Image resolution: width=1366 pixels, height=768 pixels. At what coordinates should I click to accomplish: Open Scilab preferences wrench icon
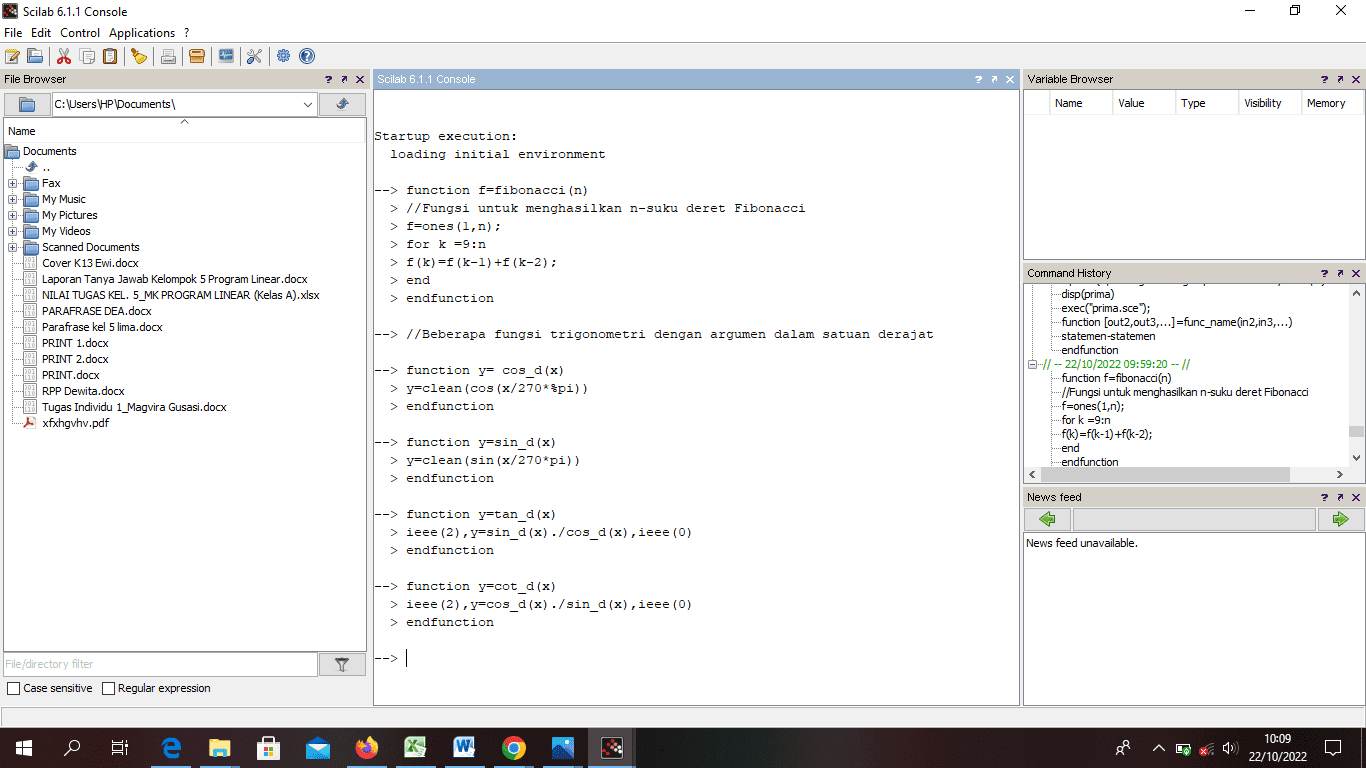tap(254, 56)
